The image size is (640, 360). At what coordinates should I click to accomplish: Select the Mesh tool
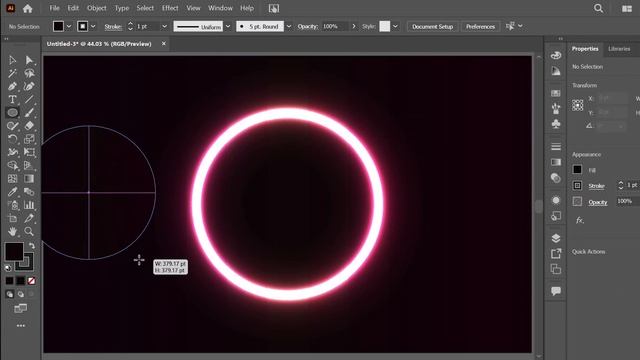[13, 179]
